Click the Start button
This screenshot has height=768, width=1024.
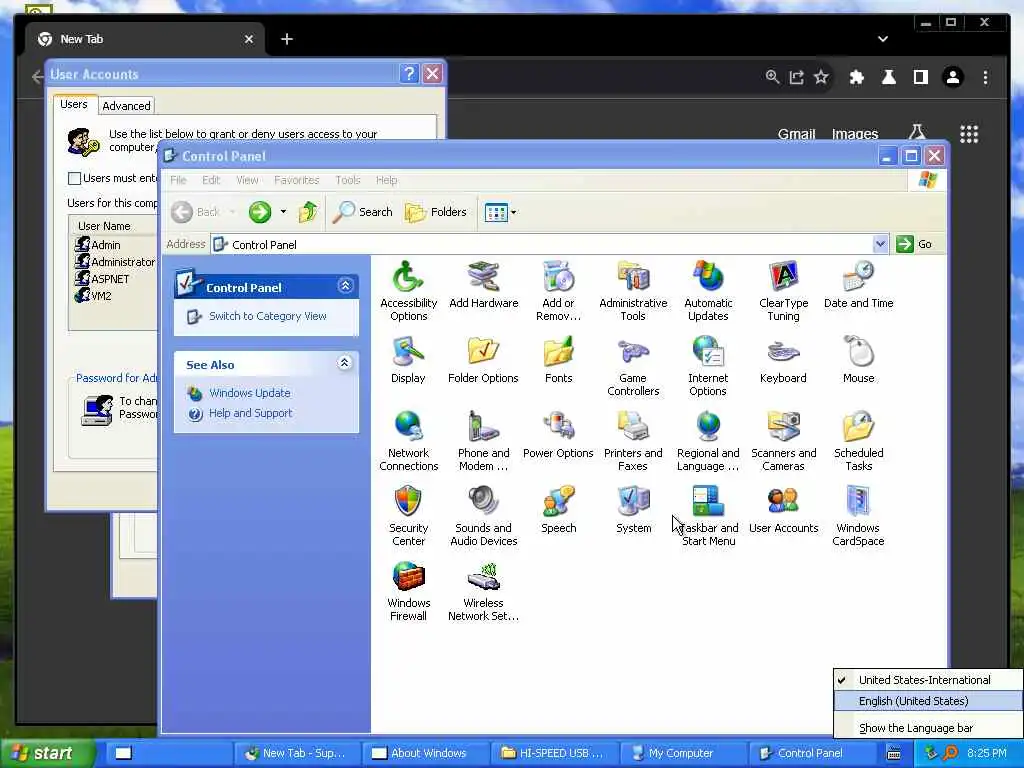[x=47, y=754]
